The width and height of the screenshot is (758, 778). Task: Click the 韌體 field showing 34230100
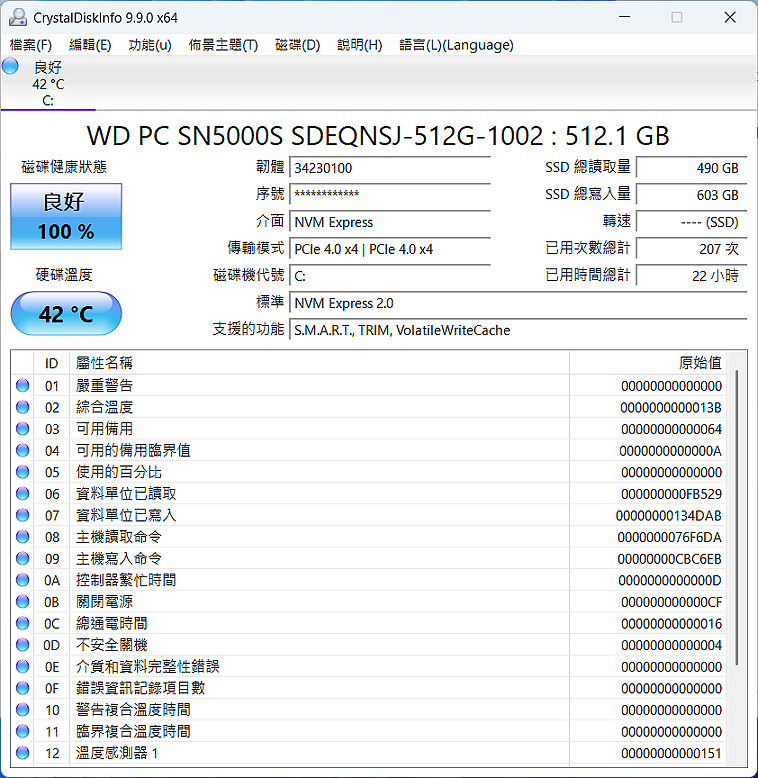[x=390, y=168]
